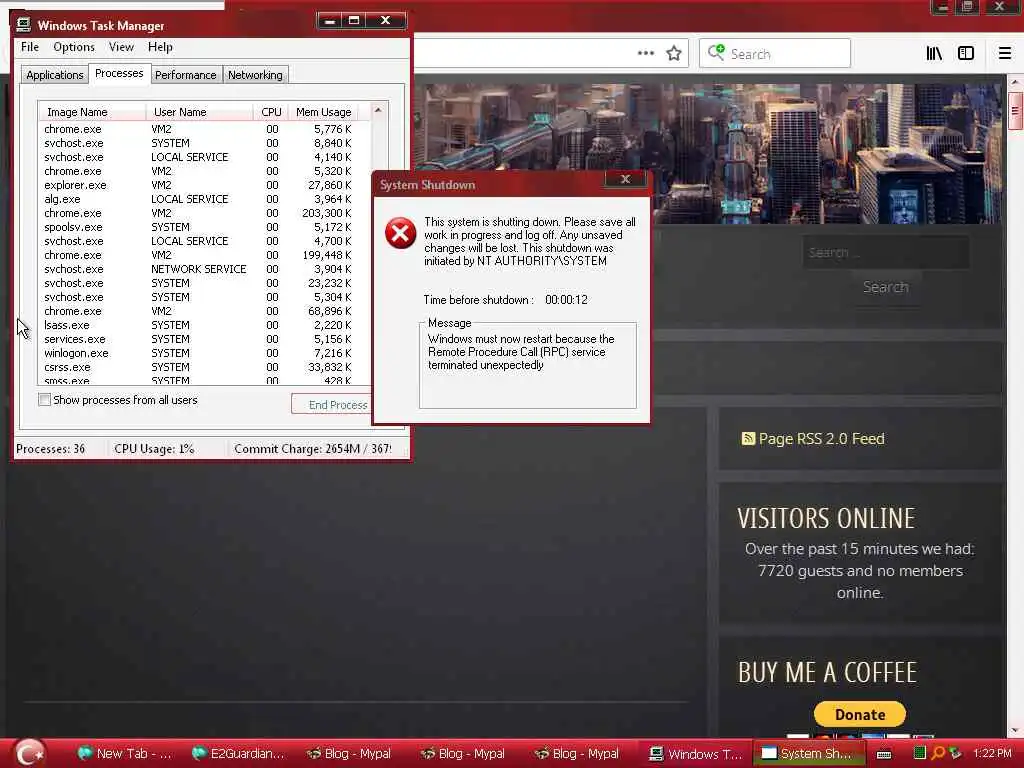Click the RSS feed icon beside Page RSS 2.0 Feed
This screenshot has width=1024, height=768.
[x=748, y=438]
